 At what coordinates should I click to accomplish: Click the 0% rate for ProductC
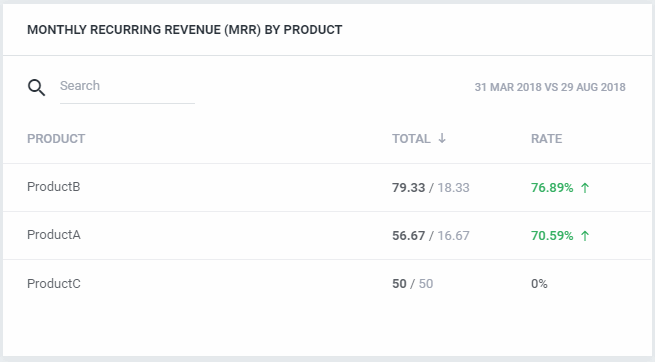click(x=539, y=284)
